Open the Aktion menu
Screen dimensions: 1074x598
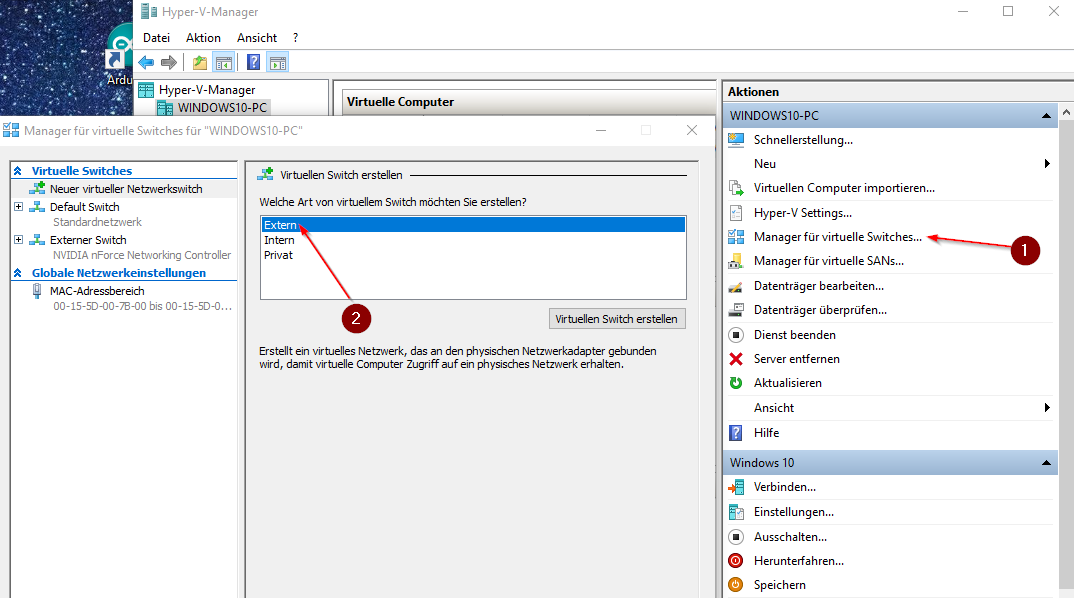coord(203,38)
